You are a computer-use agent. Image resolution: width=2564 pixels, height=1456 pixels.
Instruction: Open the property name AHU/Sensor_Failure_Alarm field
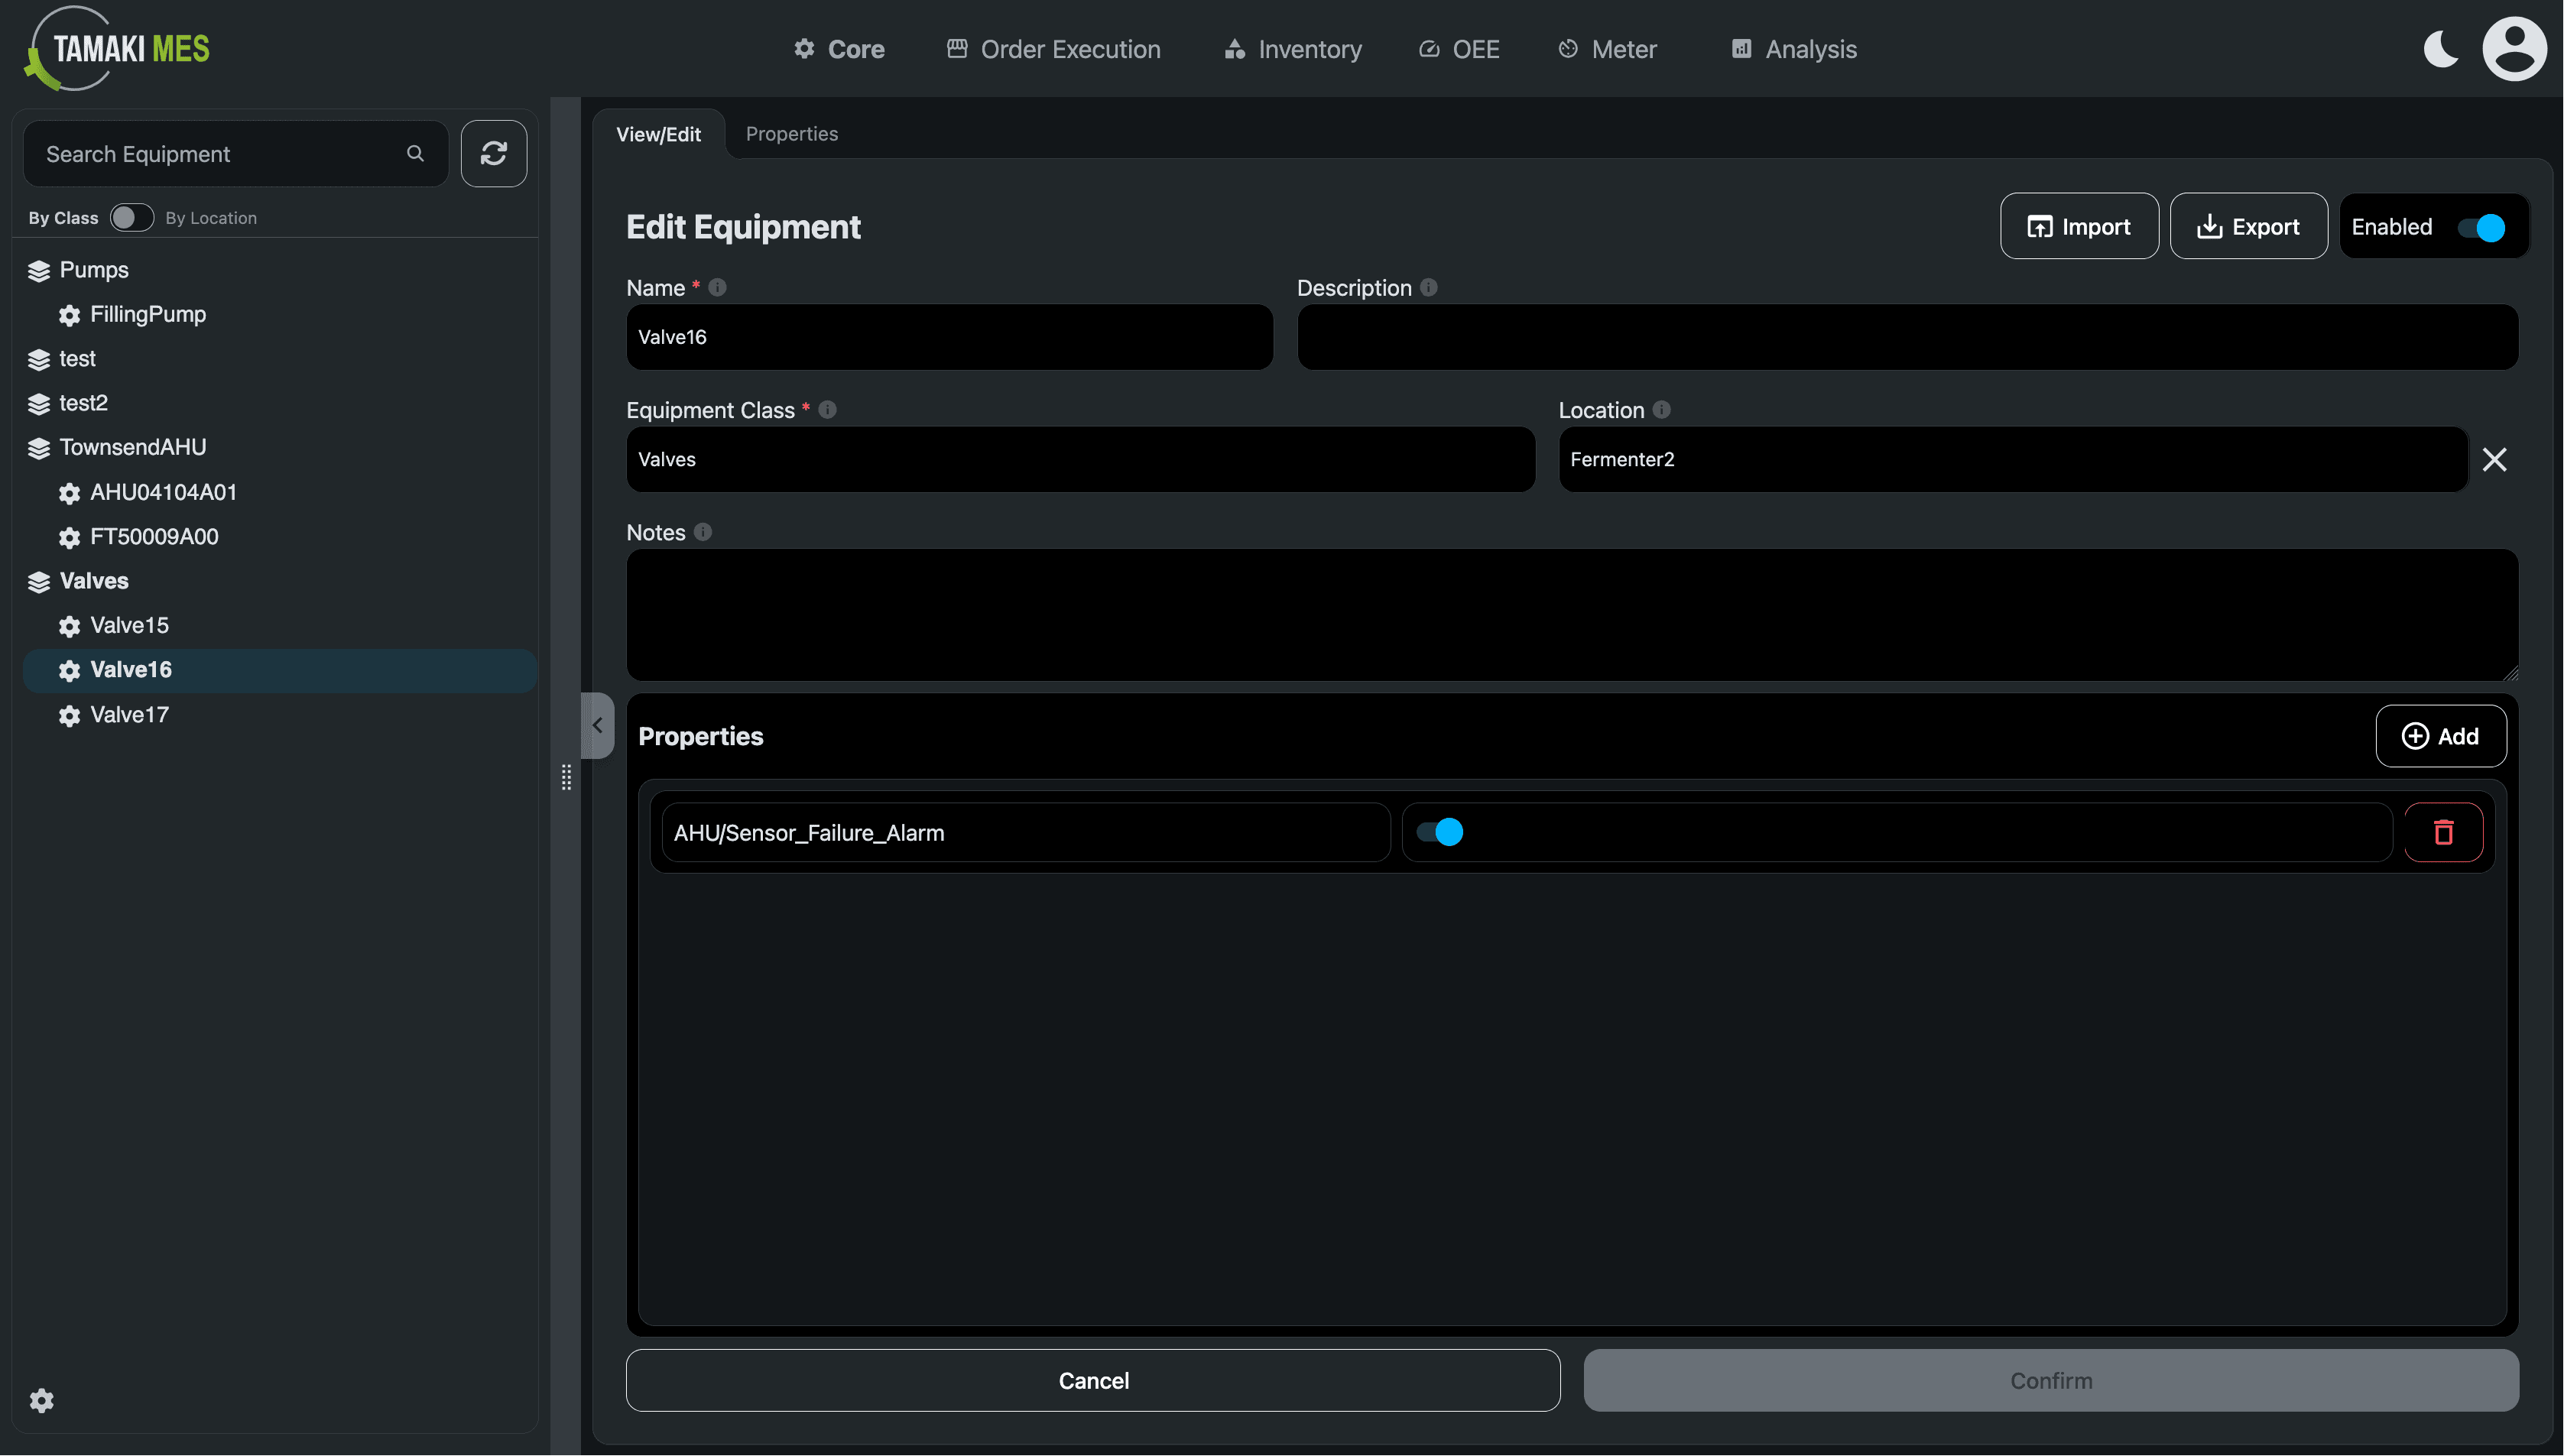tap(1025, 832)
